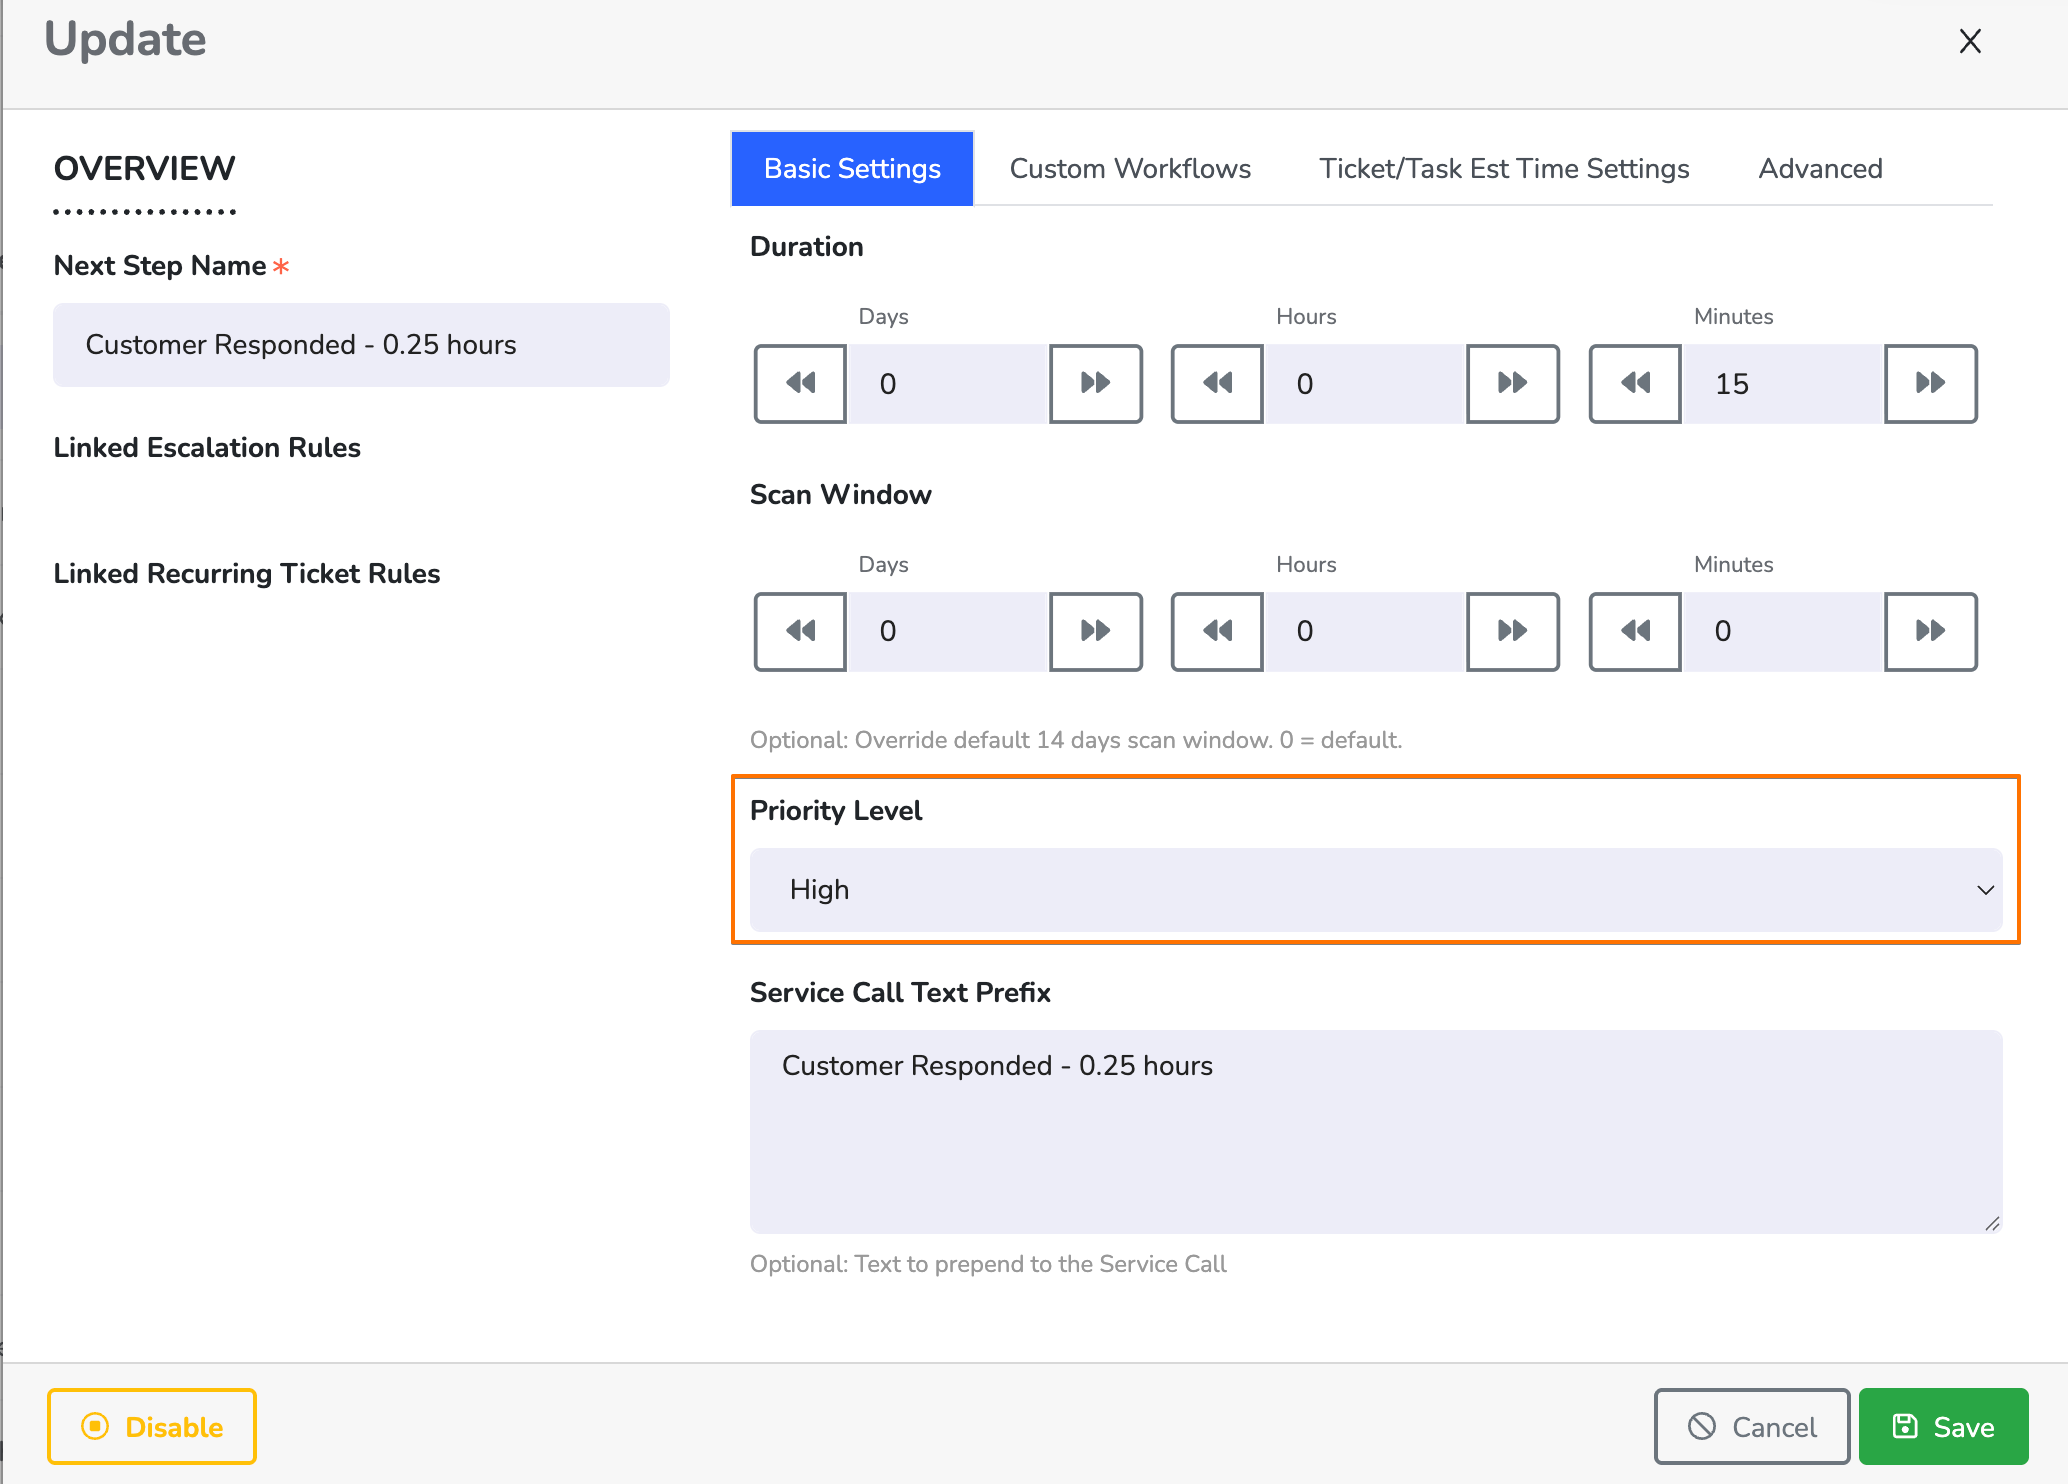Click the Service Call Text Prefix textarea
This screenshot has height=1484, width=2068.
pyautogui.click(x=1375, y=1131)
